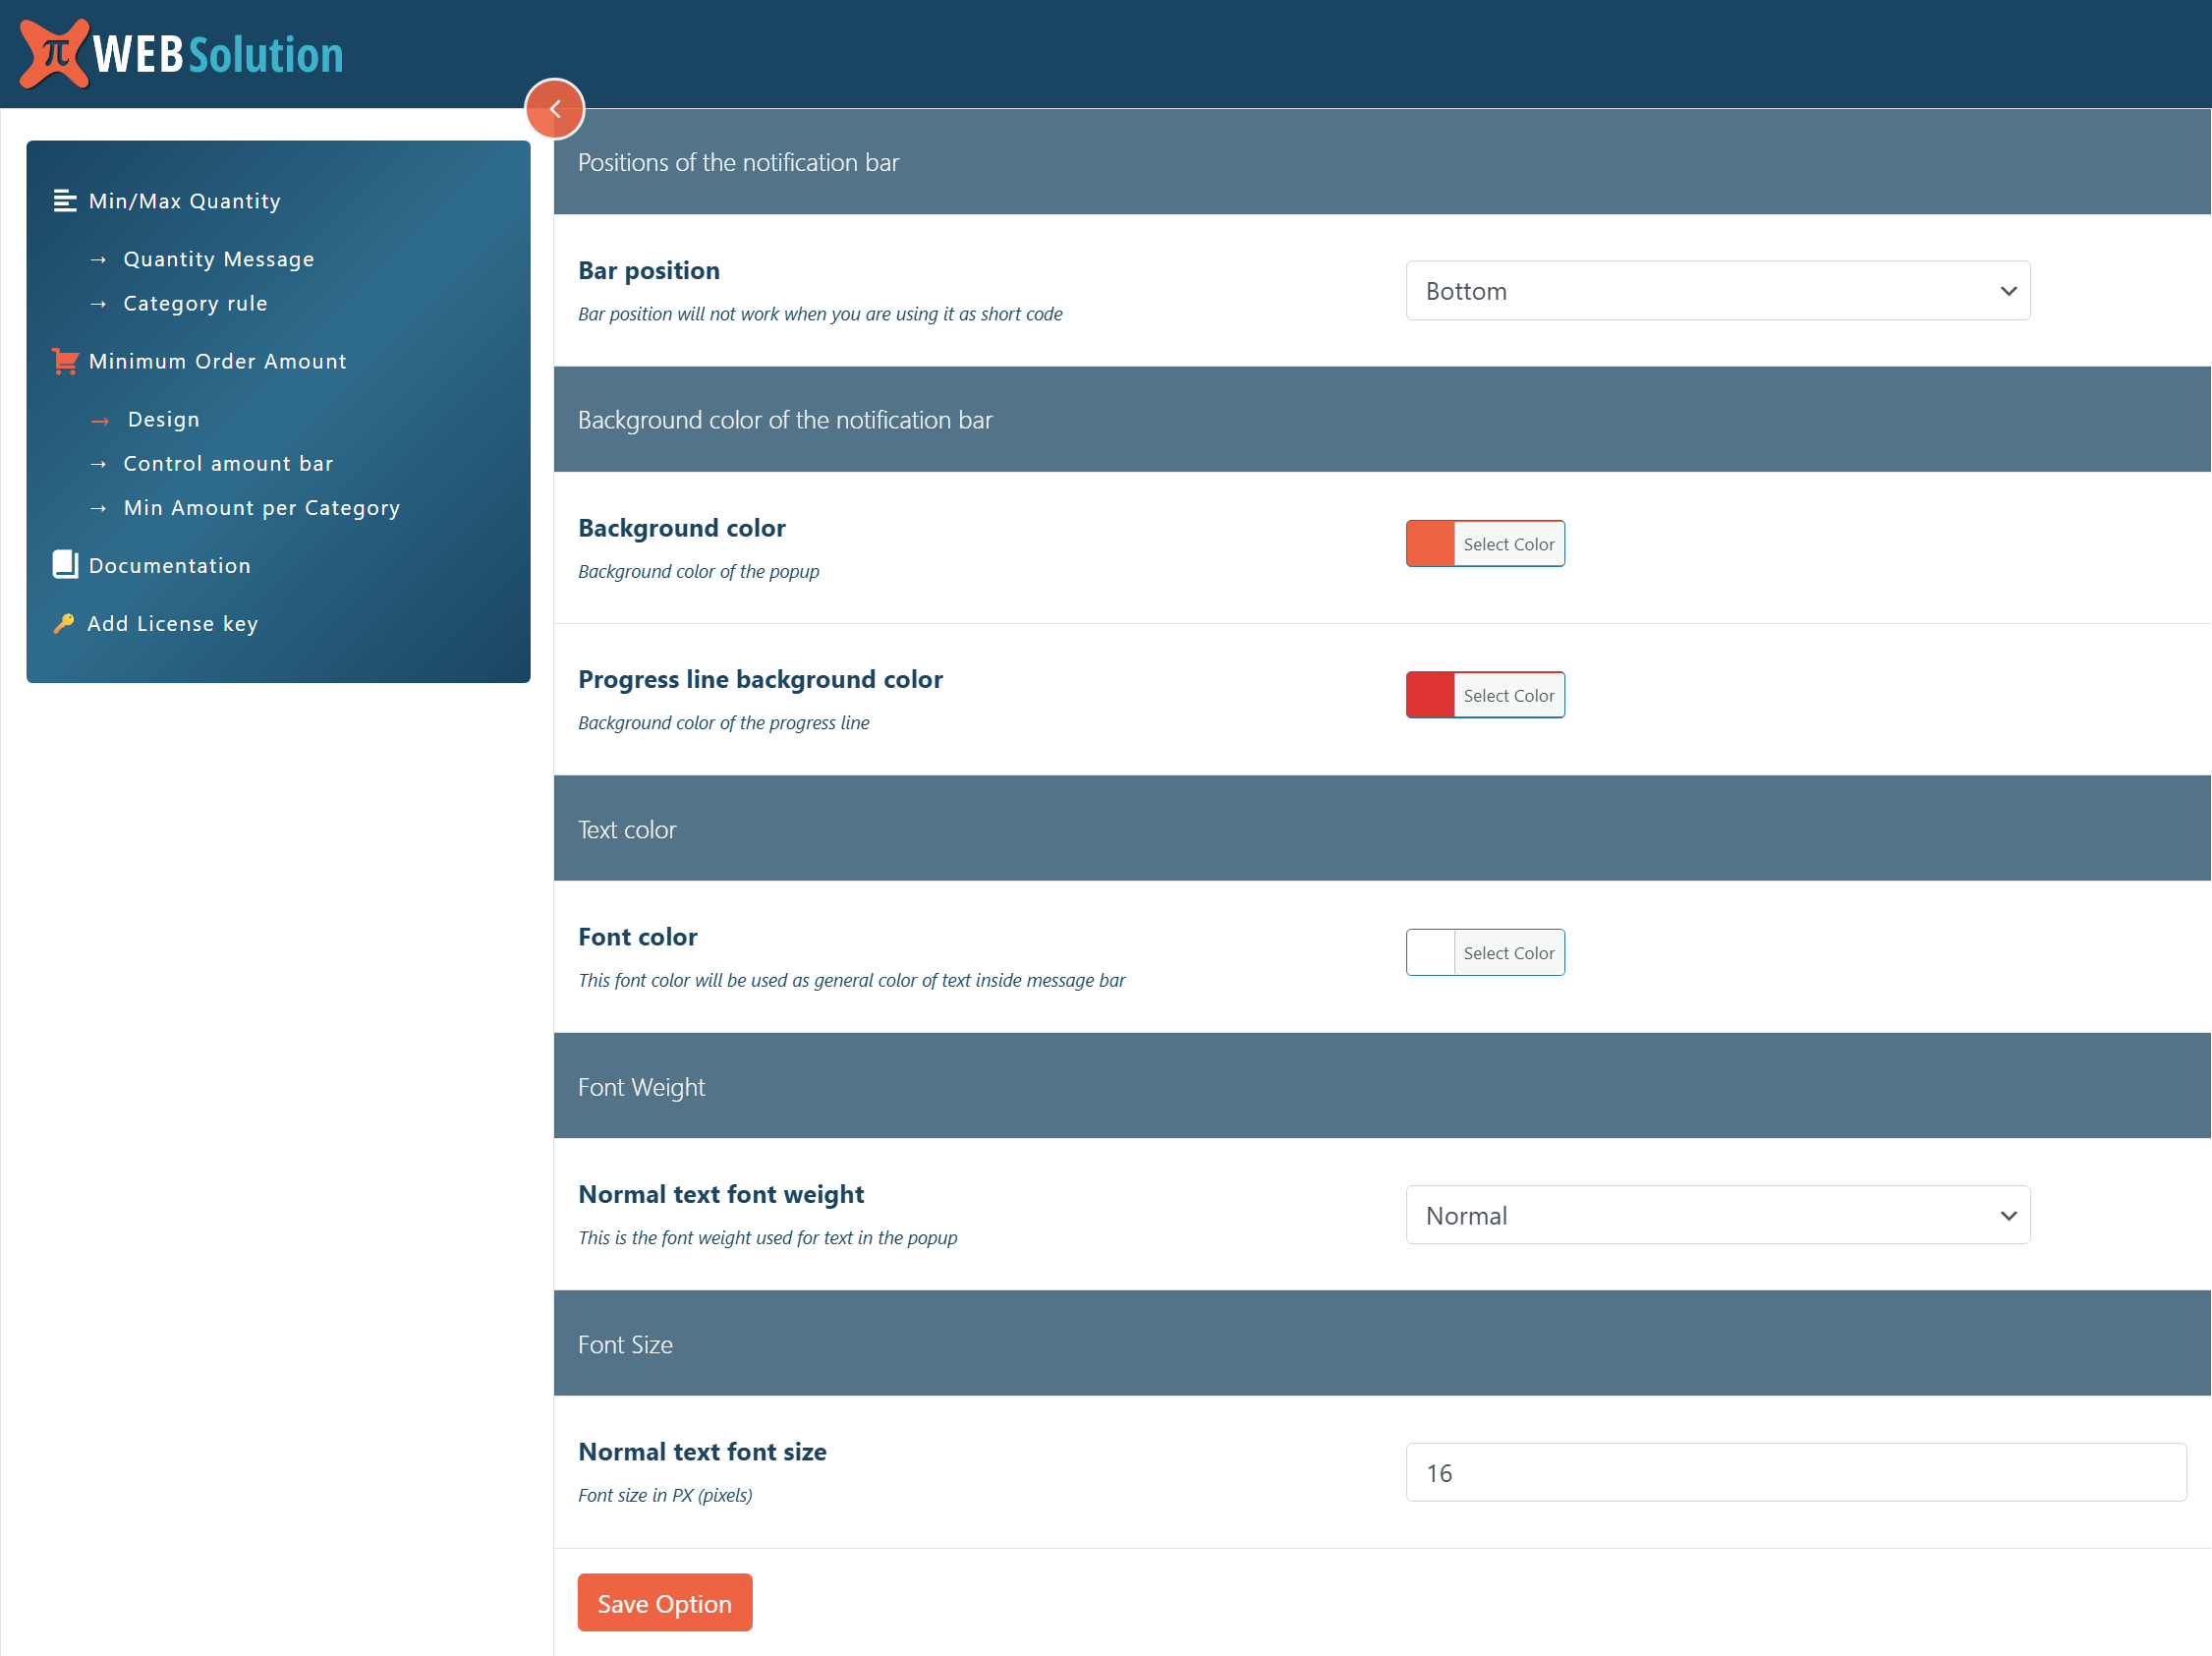2212x1656 pixels.
Task: Click the PI Web Solution logo
Action: (181, 54)
